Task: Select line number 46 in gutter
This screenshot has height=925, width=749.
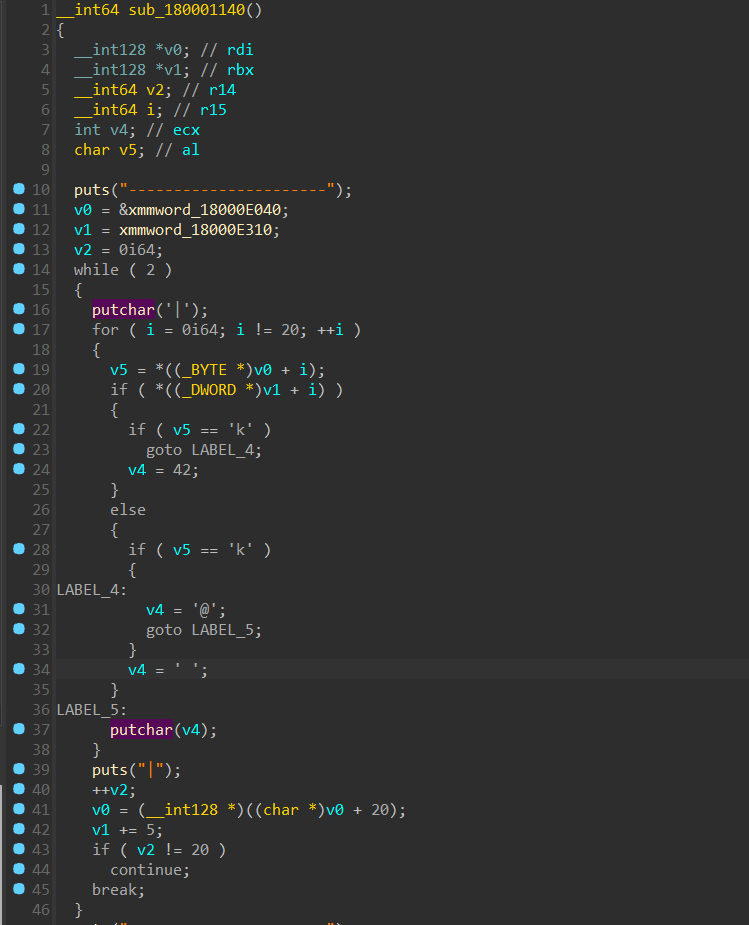Action: [41, 910]
